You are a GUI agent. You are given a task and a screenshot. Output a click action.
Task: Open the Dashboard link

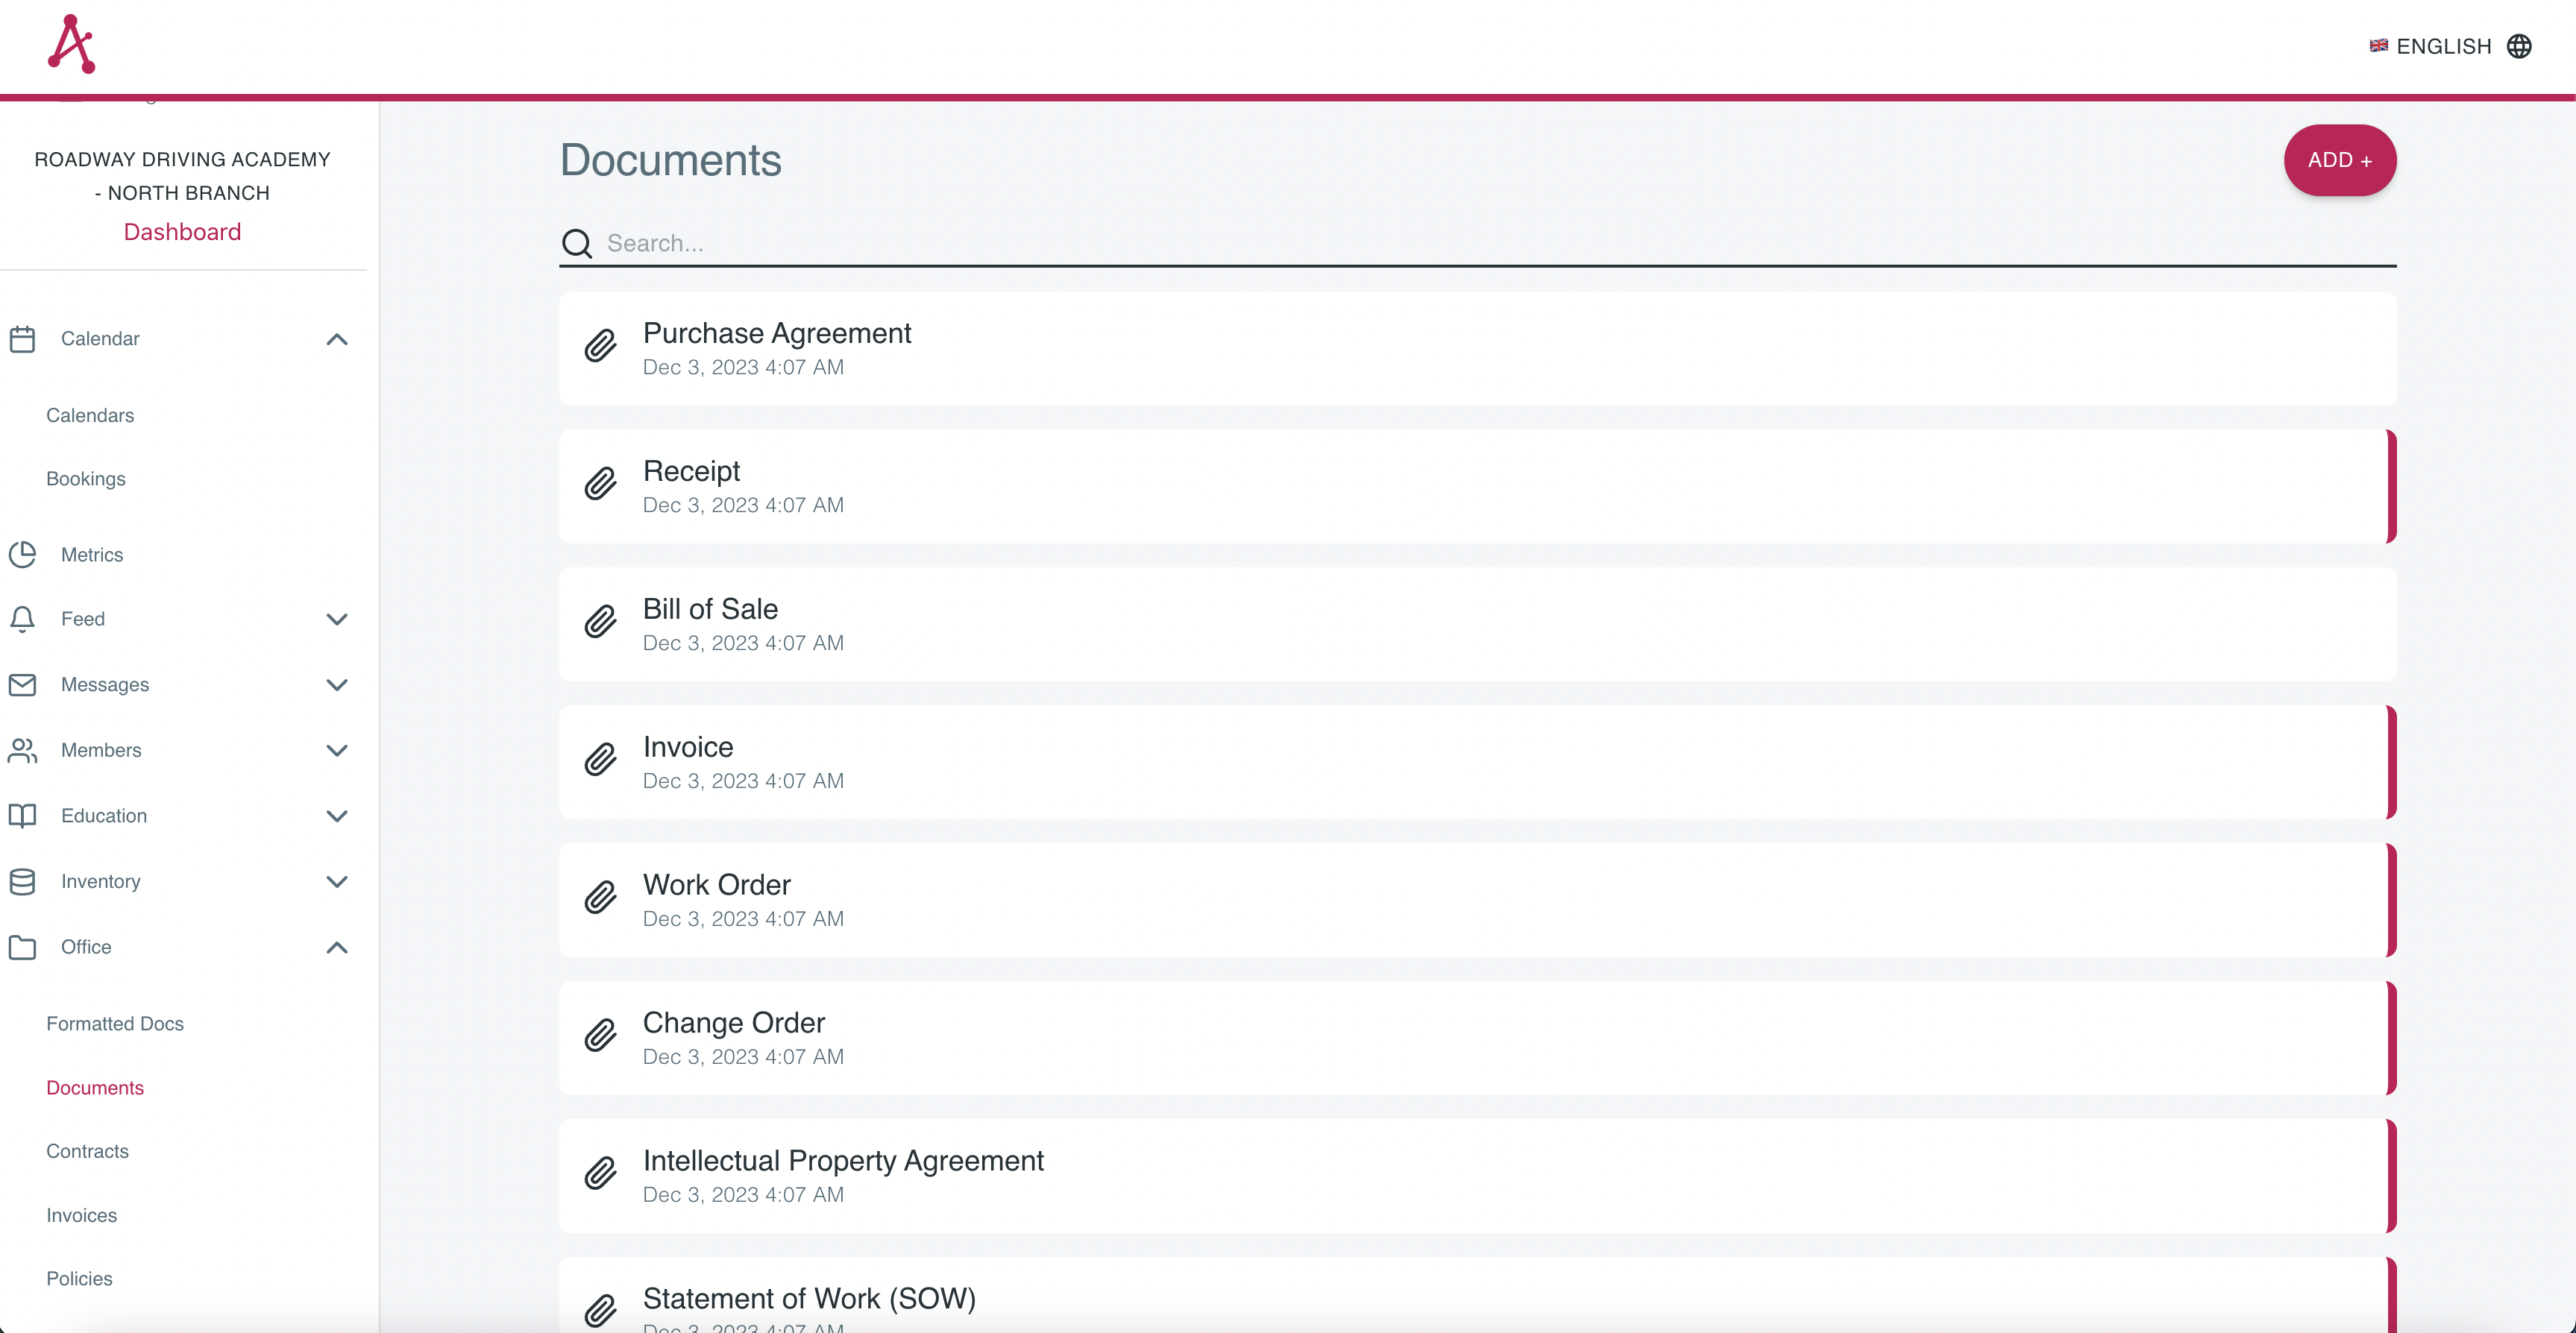pyautogui.click(x=182, y=232)
